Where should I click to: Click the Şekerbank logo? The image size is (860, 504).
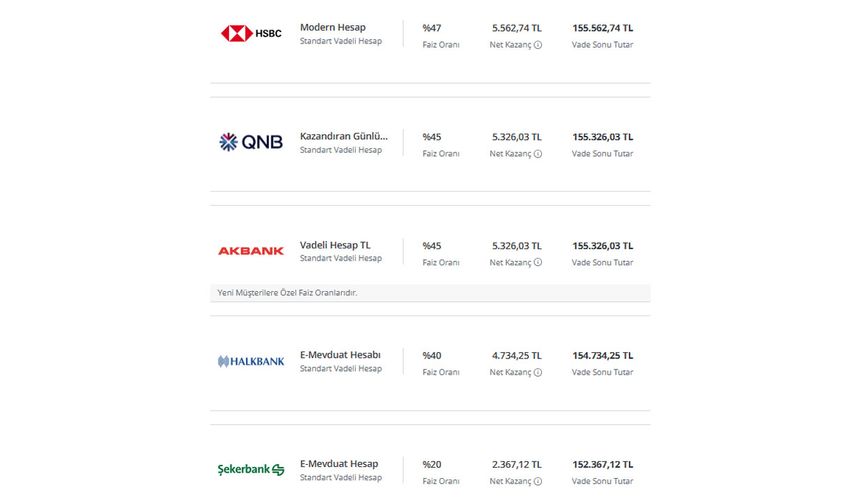pyautogui.click(x=251, y=469)
